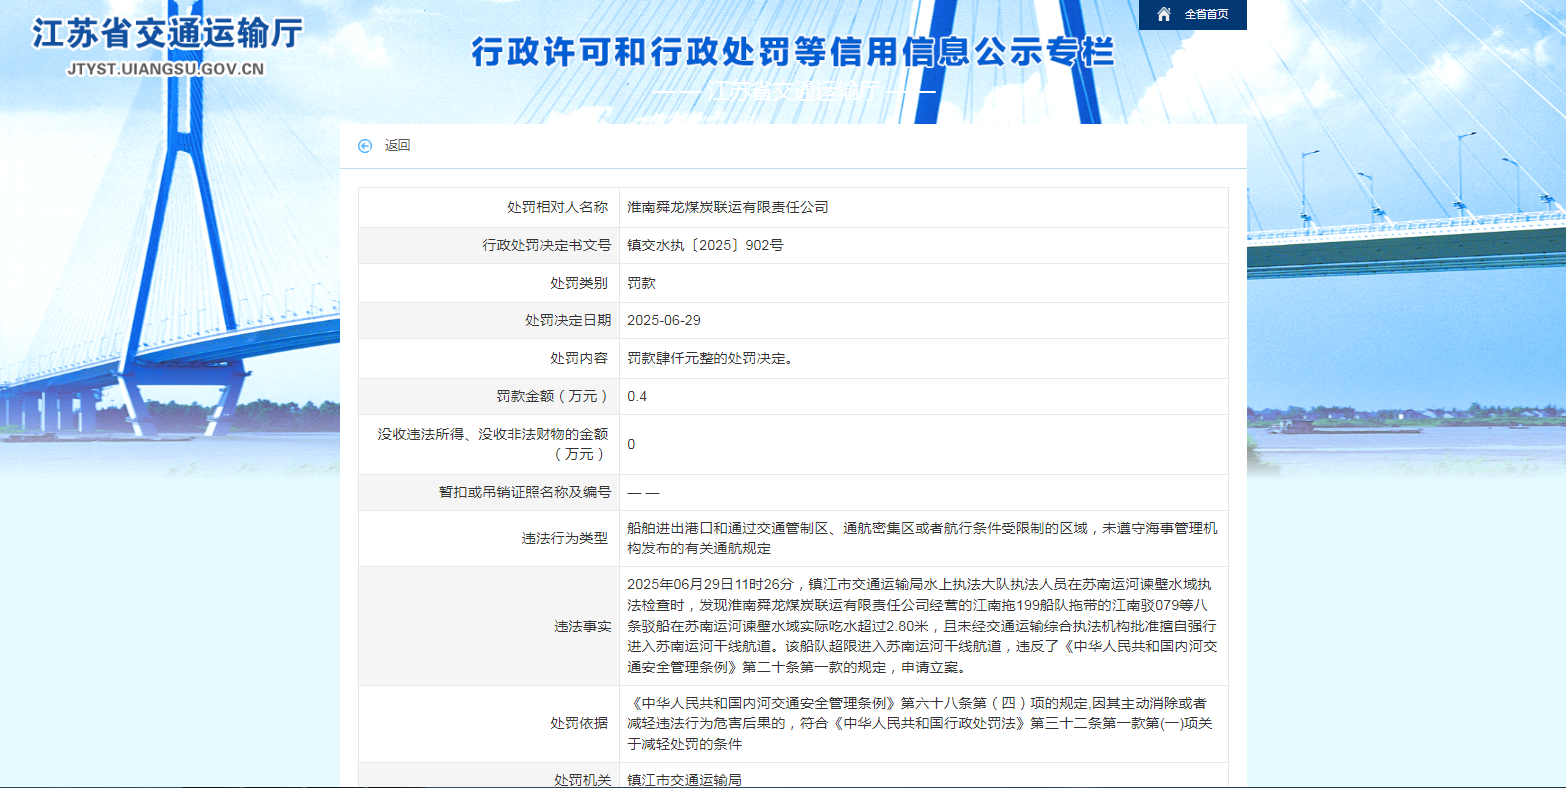
Task: Click the 处罚机关 label cell
Action: click(x=489, y=776)
